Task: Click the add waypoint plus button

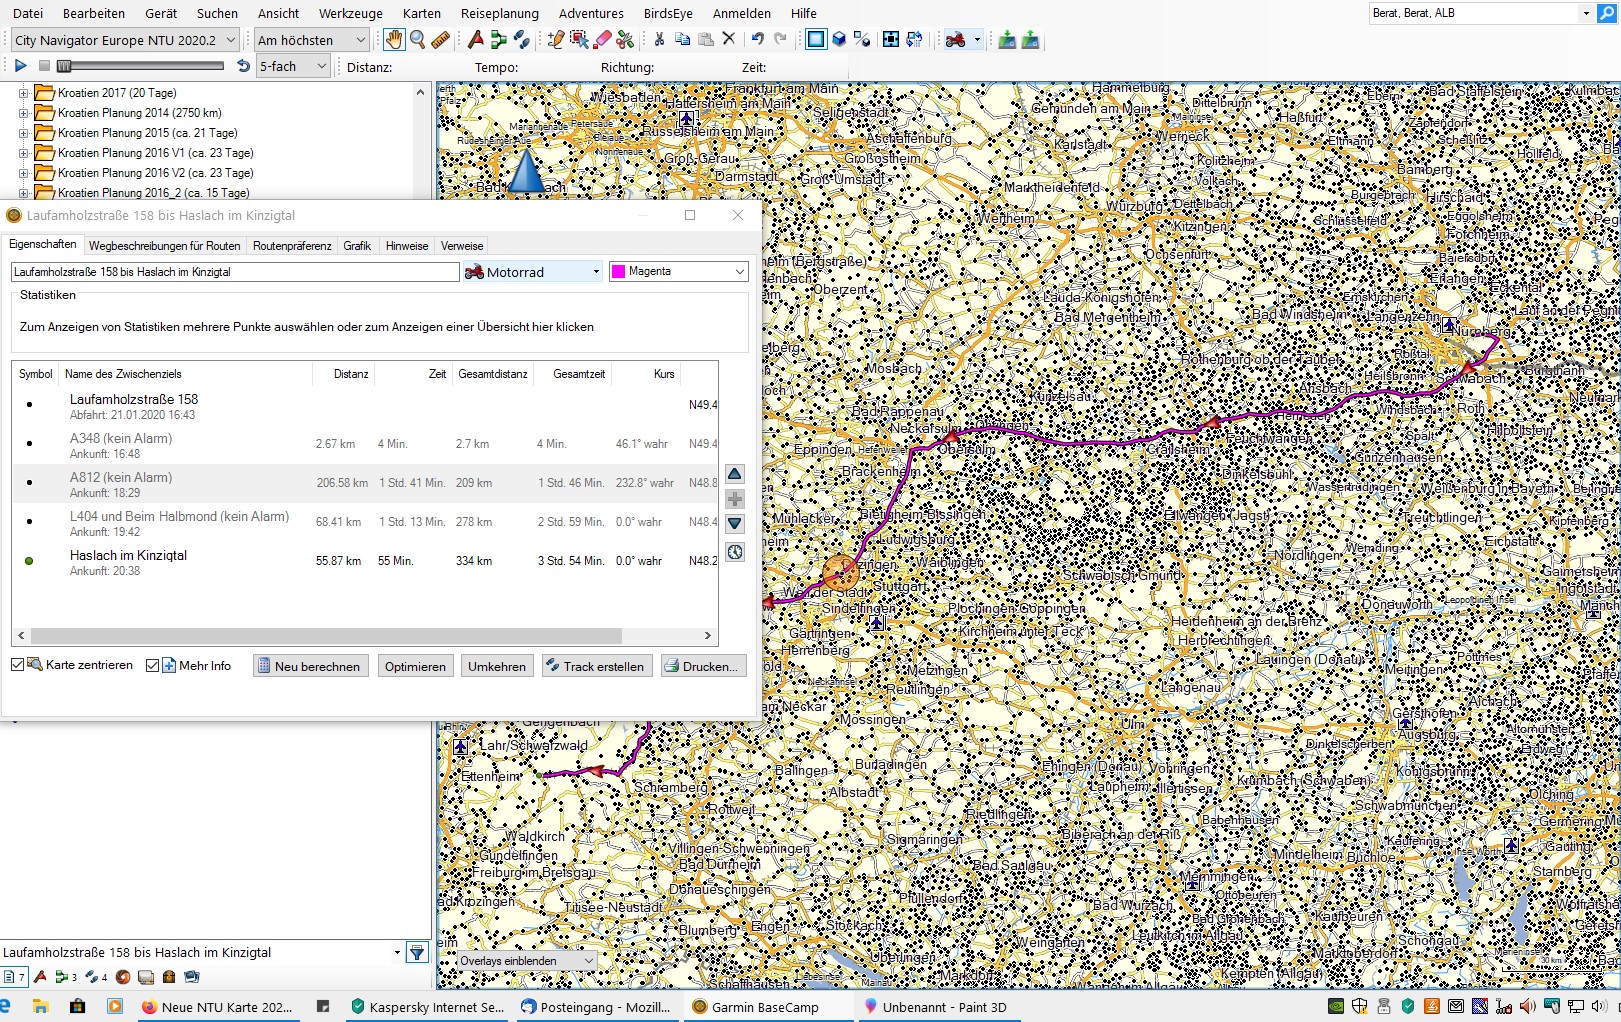Action: click(x=735, y=499)
